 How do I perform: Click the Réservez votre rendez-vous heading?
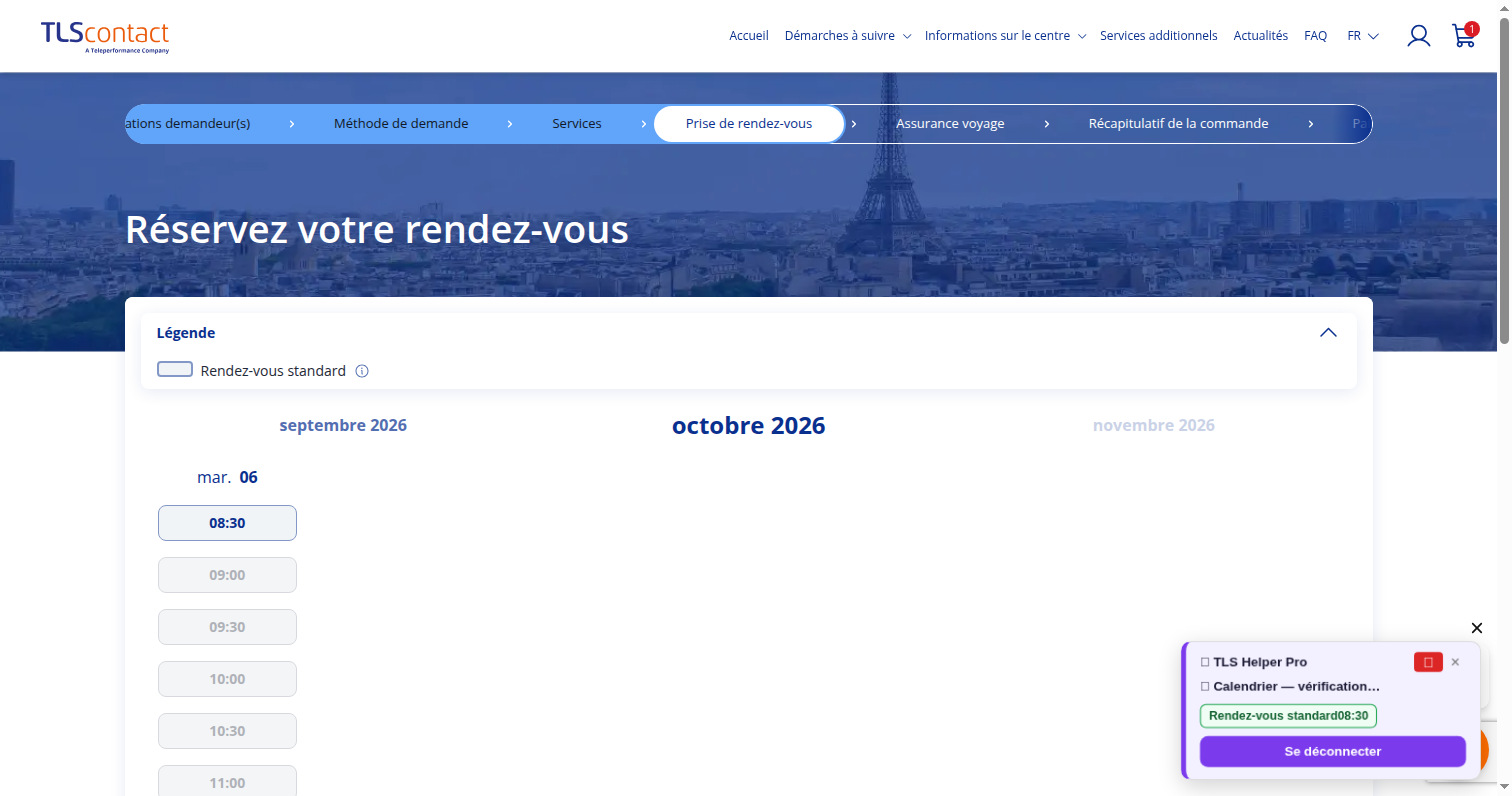[x=377, y=230]
